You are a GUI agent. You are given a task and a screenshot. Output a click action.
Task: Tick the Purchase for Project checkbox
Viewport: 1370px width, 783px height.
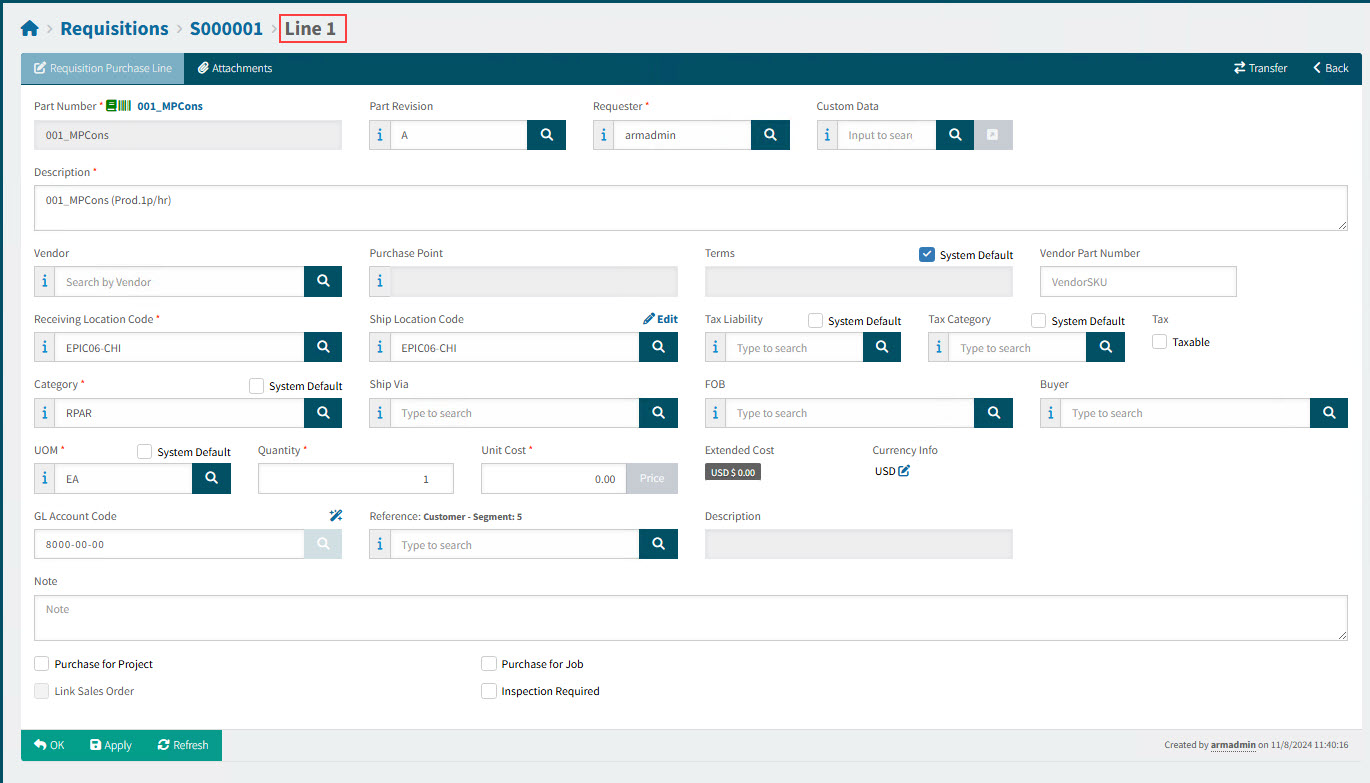(x=42, y=664)
